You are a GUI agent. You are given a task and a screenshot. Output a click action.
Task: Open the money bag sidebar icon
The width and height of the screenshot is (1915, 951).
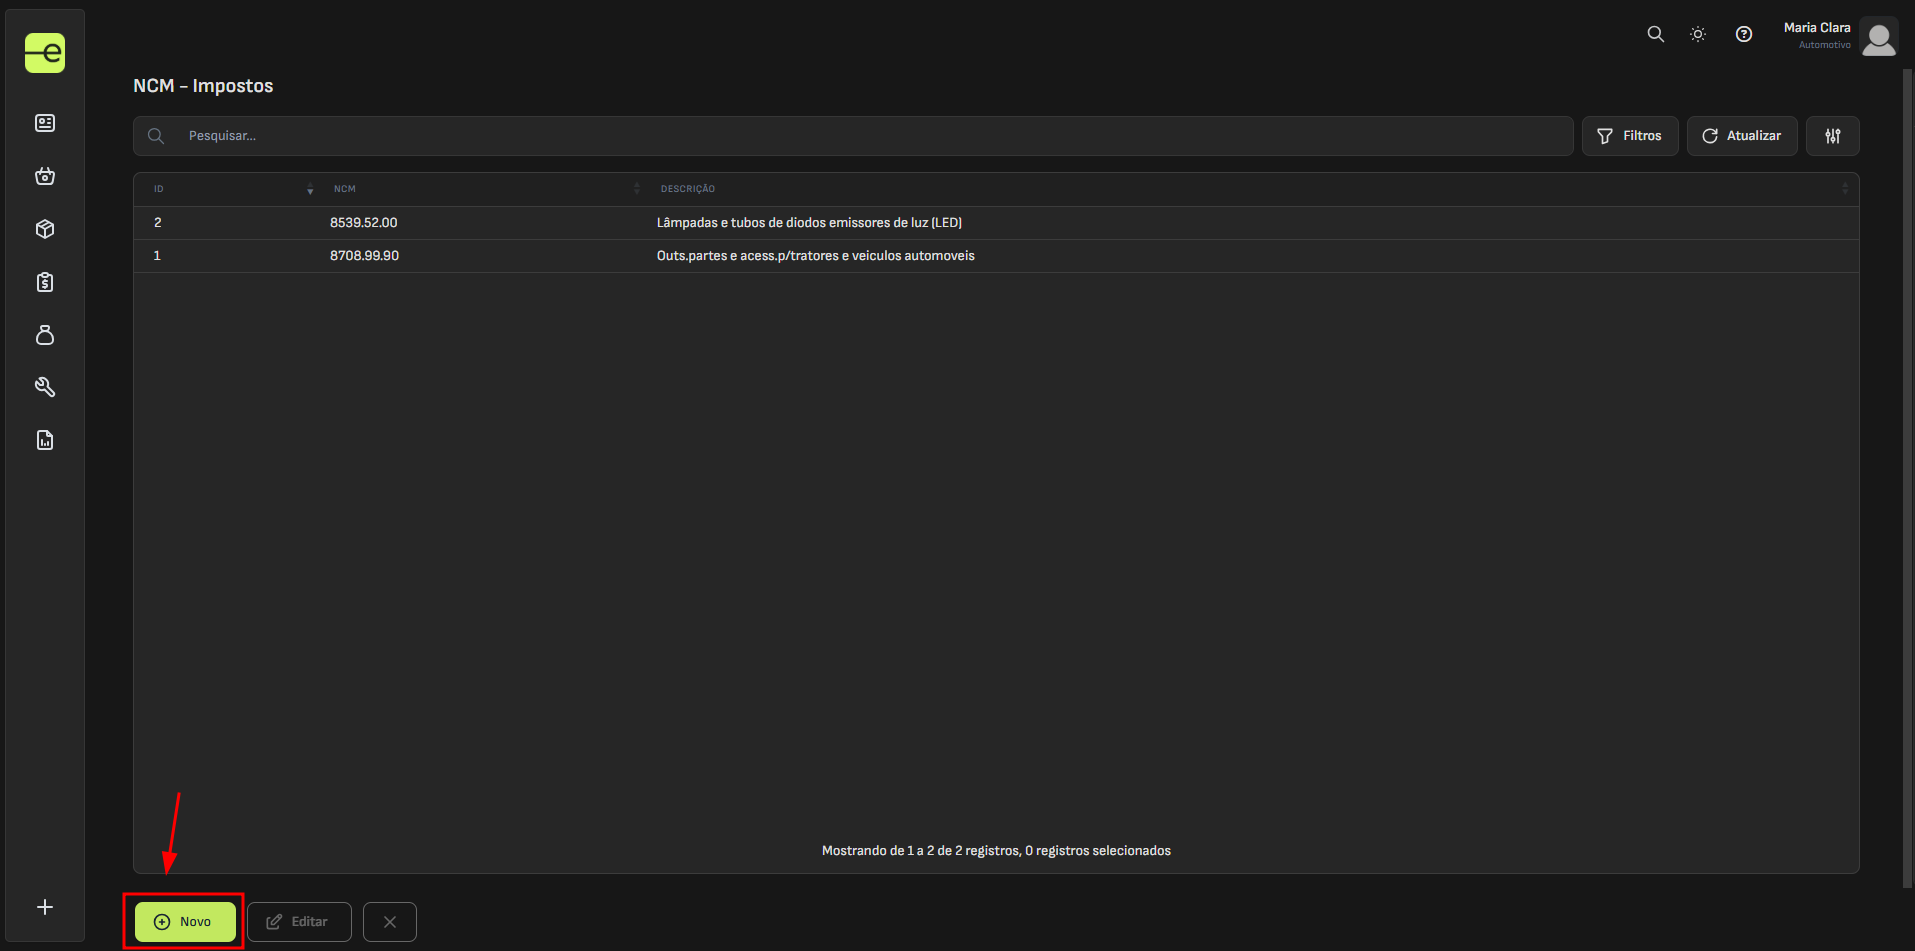(45, 335)
